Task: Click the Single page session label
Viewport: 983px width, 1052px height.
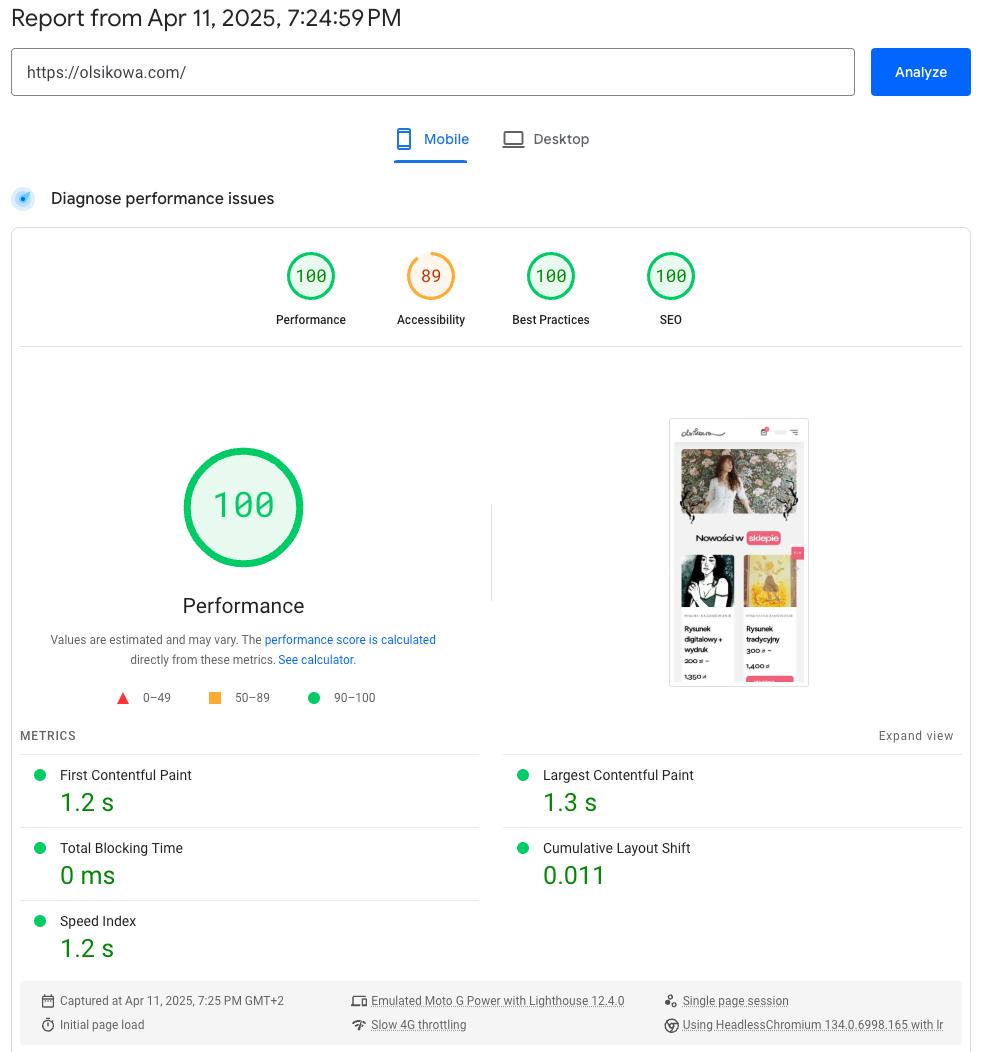Action: tap(735, 1001)
